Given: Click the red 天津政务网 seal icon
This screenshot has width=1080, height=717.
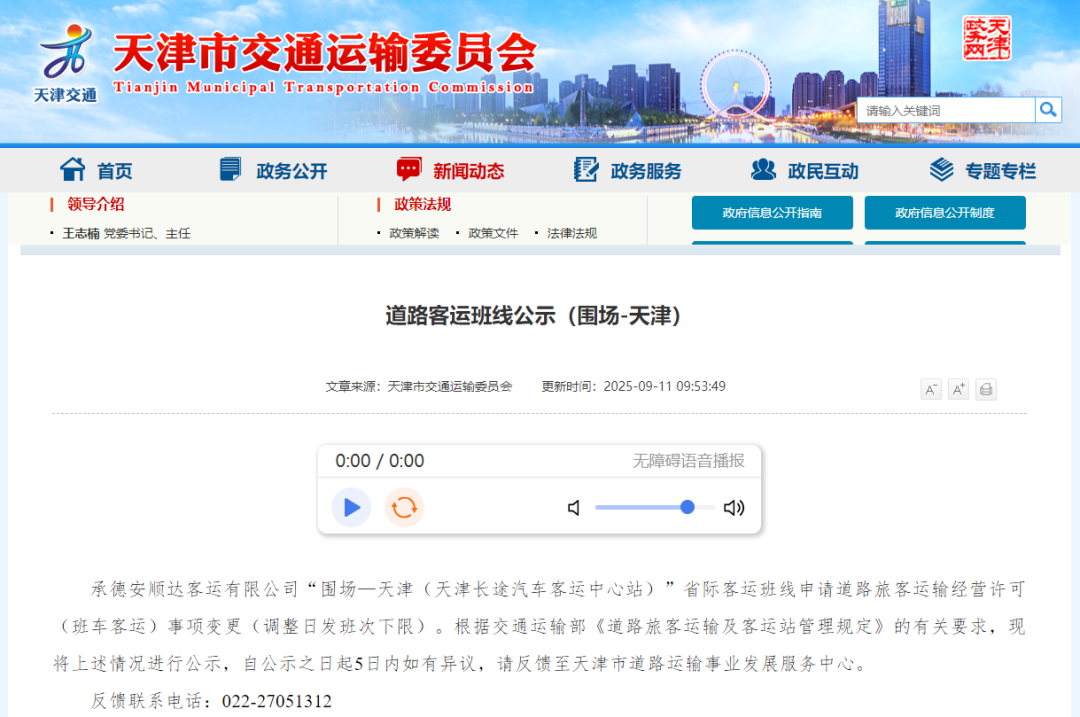Looking at the screenshot, I should [986, 39].
